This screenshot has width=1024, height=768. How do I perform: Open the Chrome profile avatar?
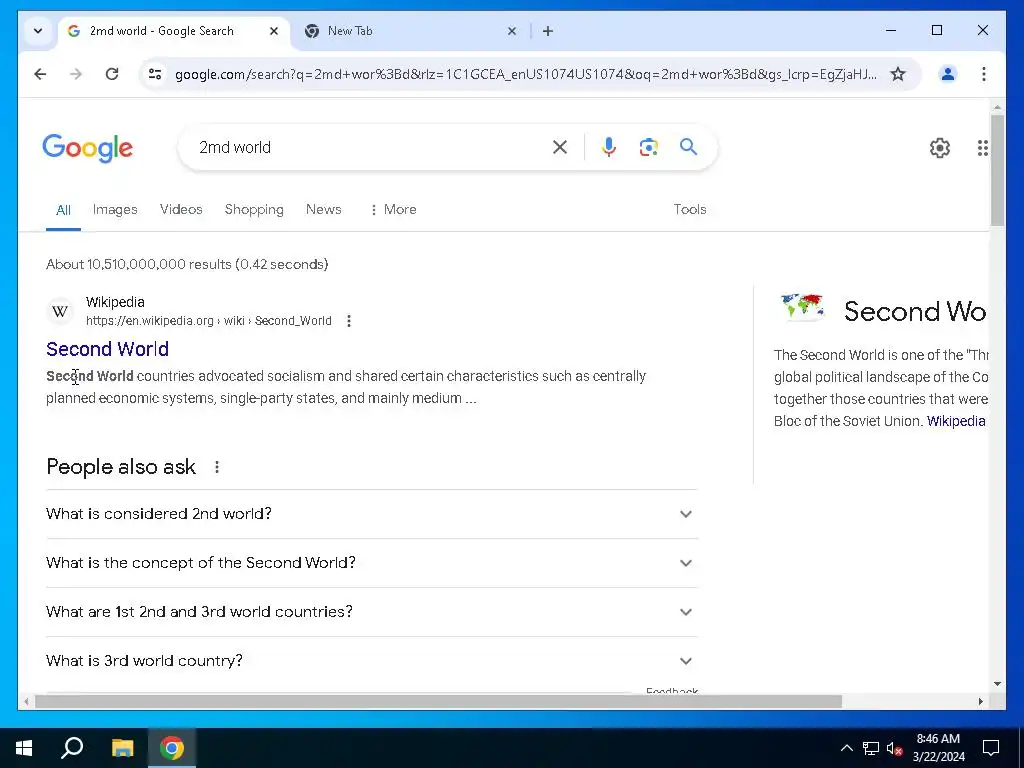click(948, 74)
